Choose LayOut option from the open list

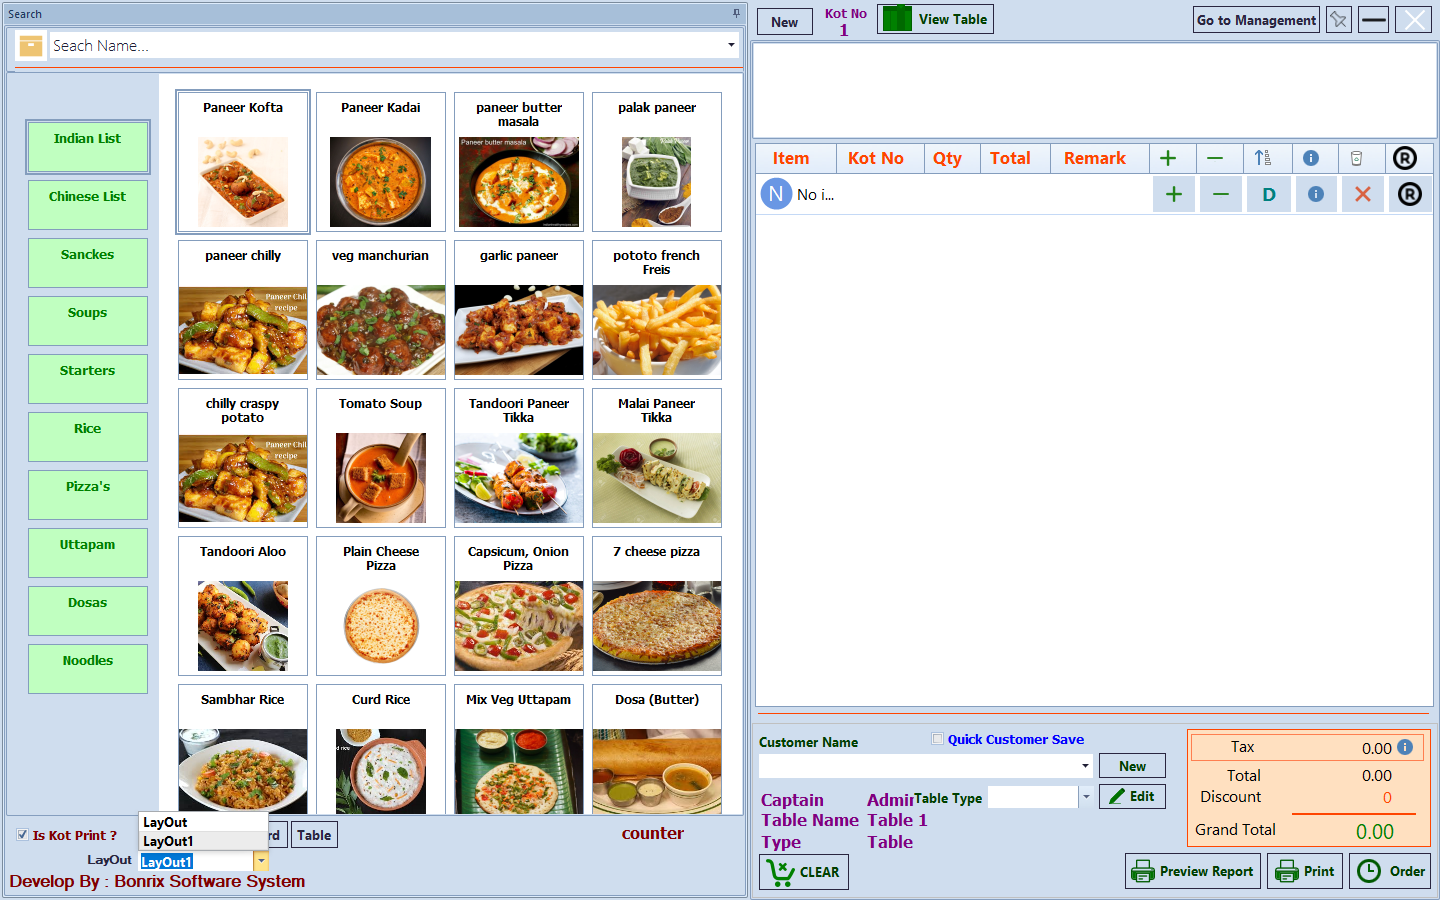(166, 822)
